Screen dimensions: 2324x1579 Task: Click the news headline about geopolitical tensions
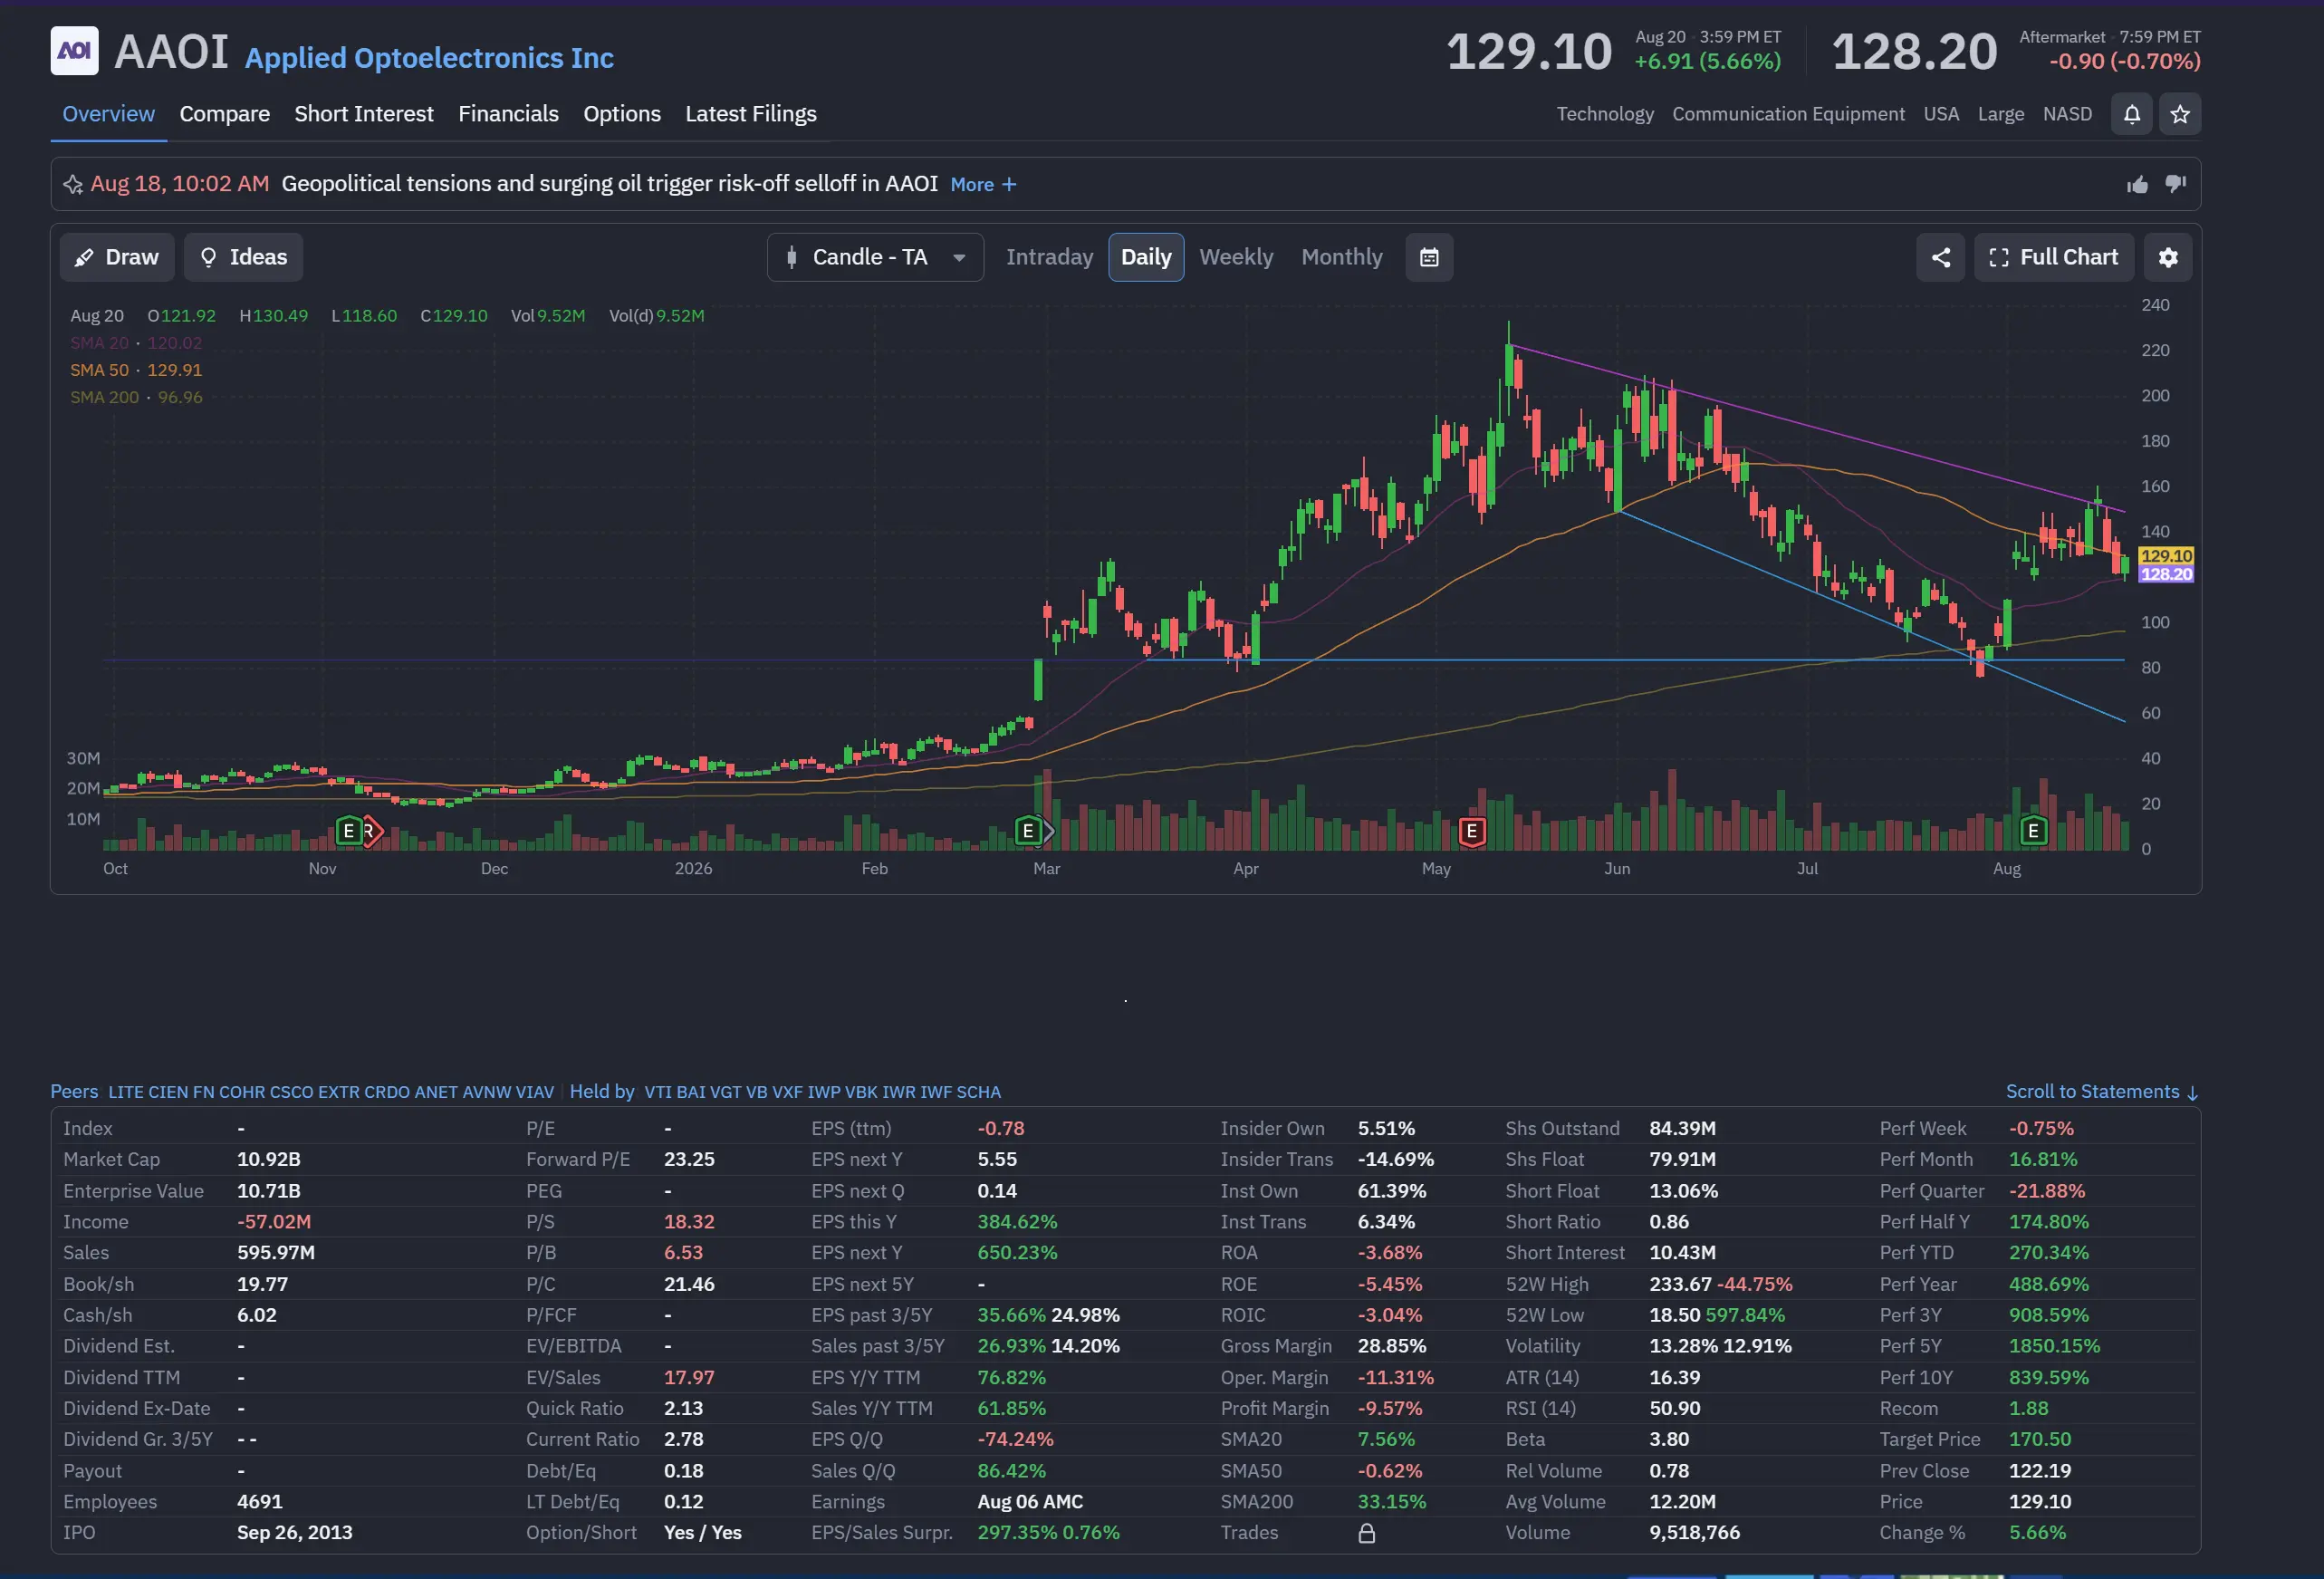point(609,184)
